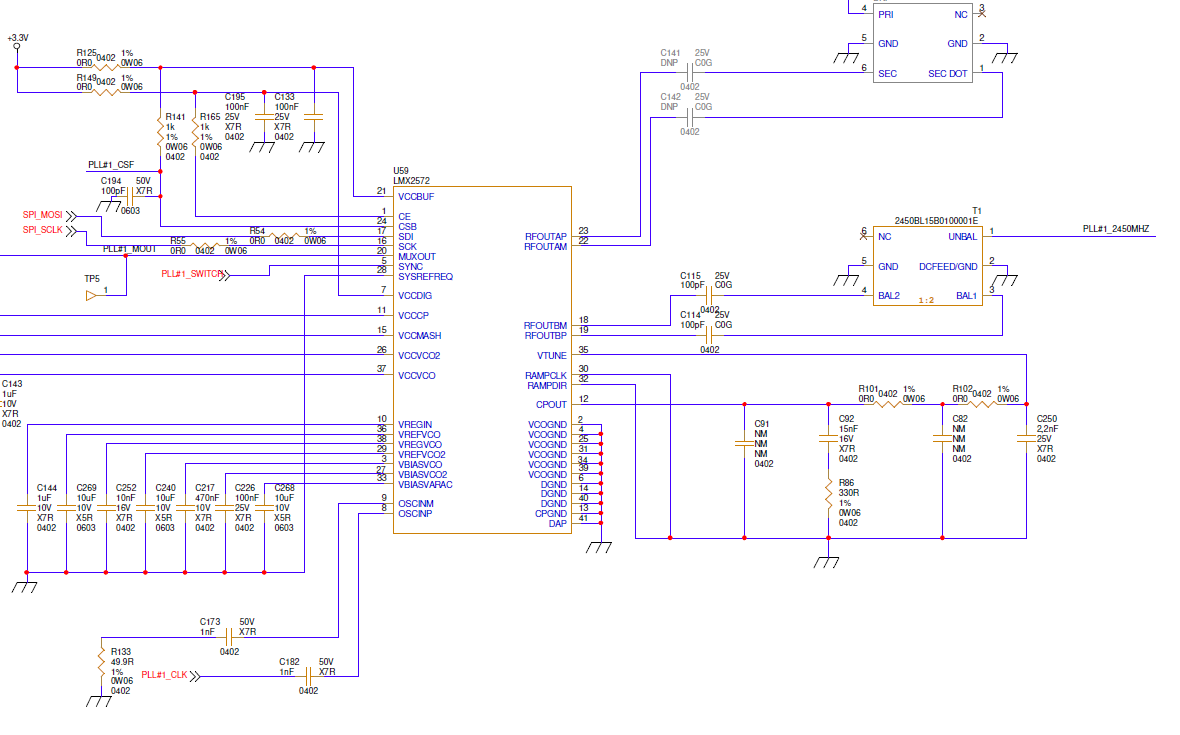Click the VTUNE pin 35
Viewport: 1180px width, 735px height.
point(583,350)
